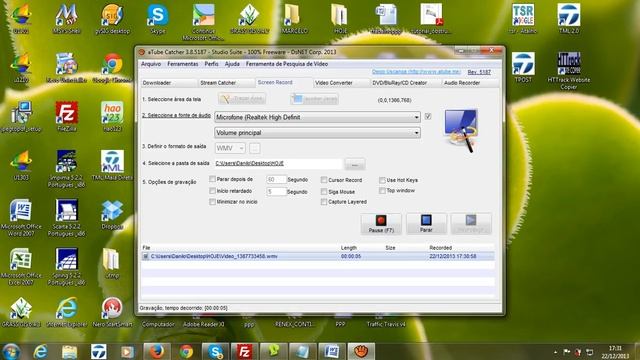Open the Perfis menu
Screen dimensions: 640x360
click(x=211, y=64)
